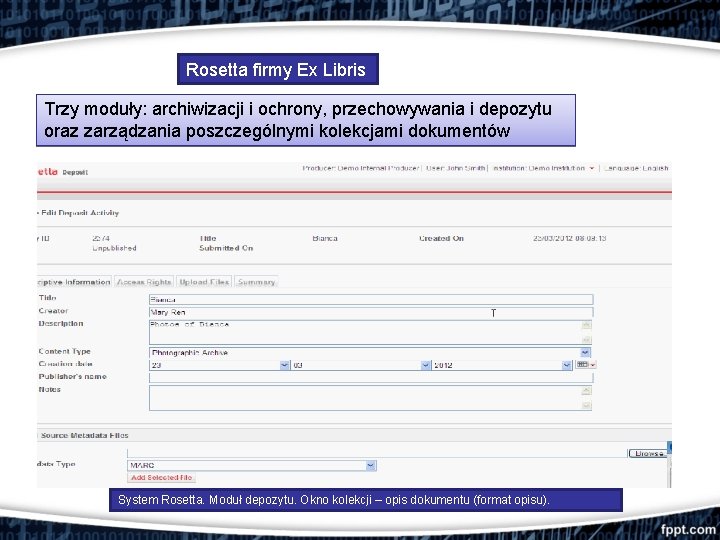720x540 pixels.
Task: Click the Submitted On label
Action: pyautogui.click(x=226, y=248)
